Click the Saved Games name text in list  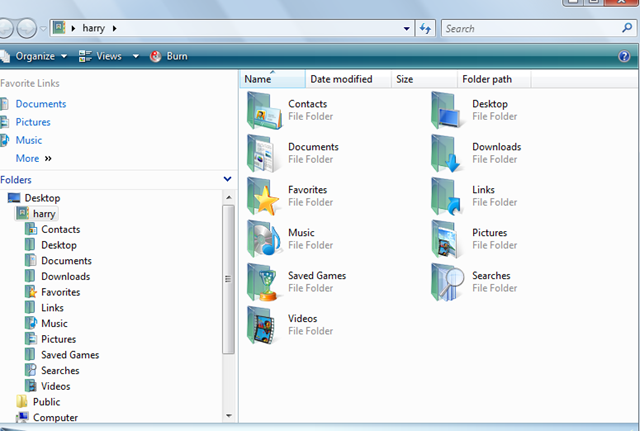317,275
